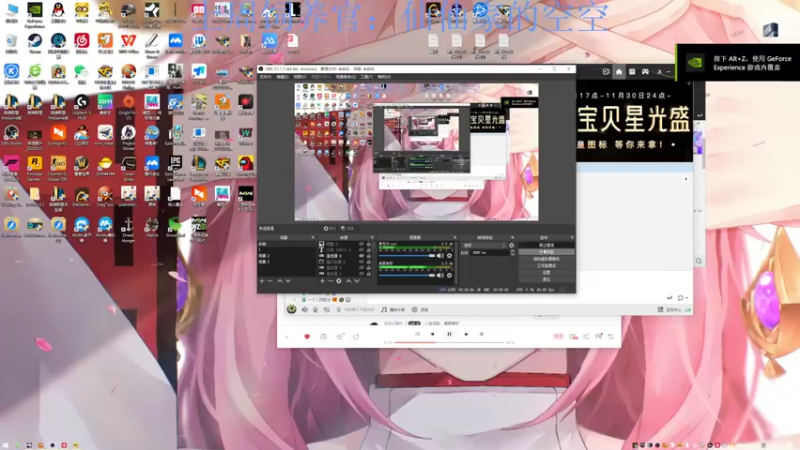This screenshot has width=800, height=450.
Task: Launch WPS Office from the desktop
Action: tap(129, 43)
